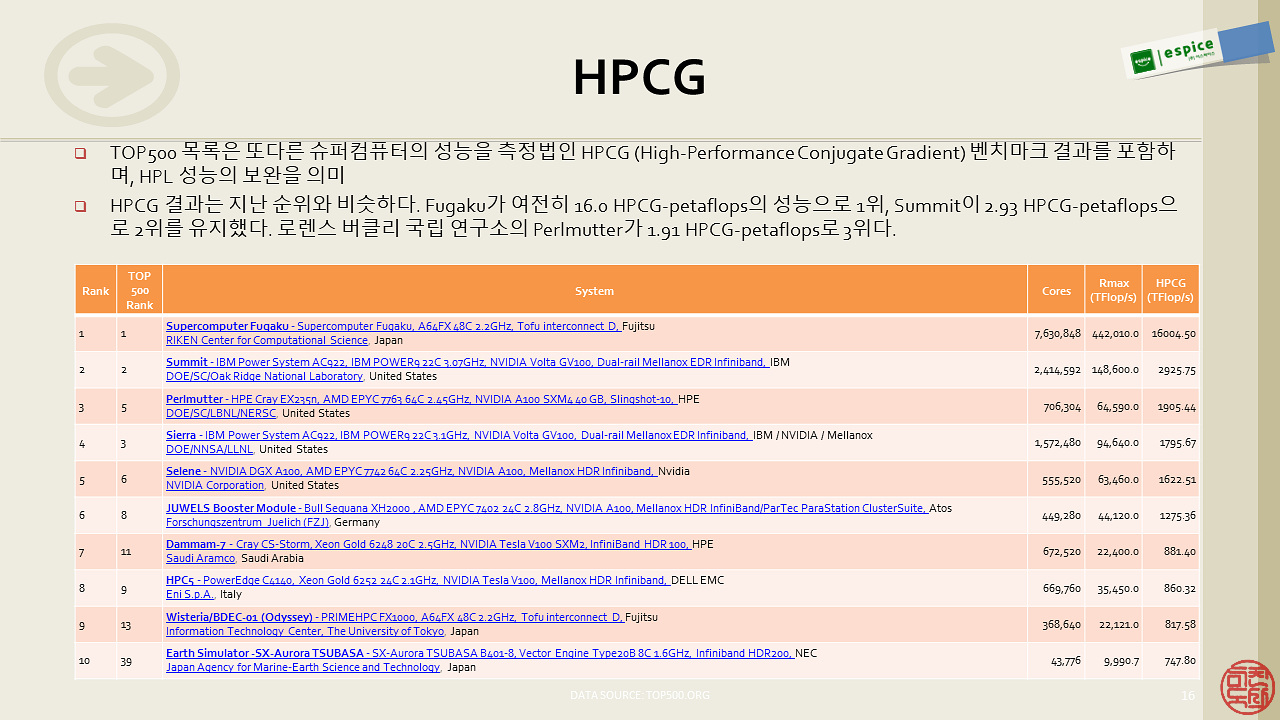This screenshot has height=720, width=1280.
Task: Open the Summit IBM Power System link
Action: click(467, 362)
